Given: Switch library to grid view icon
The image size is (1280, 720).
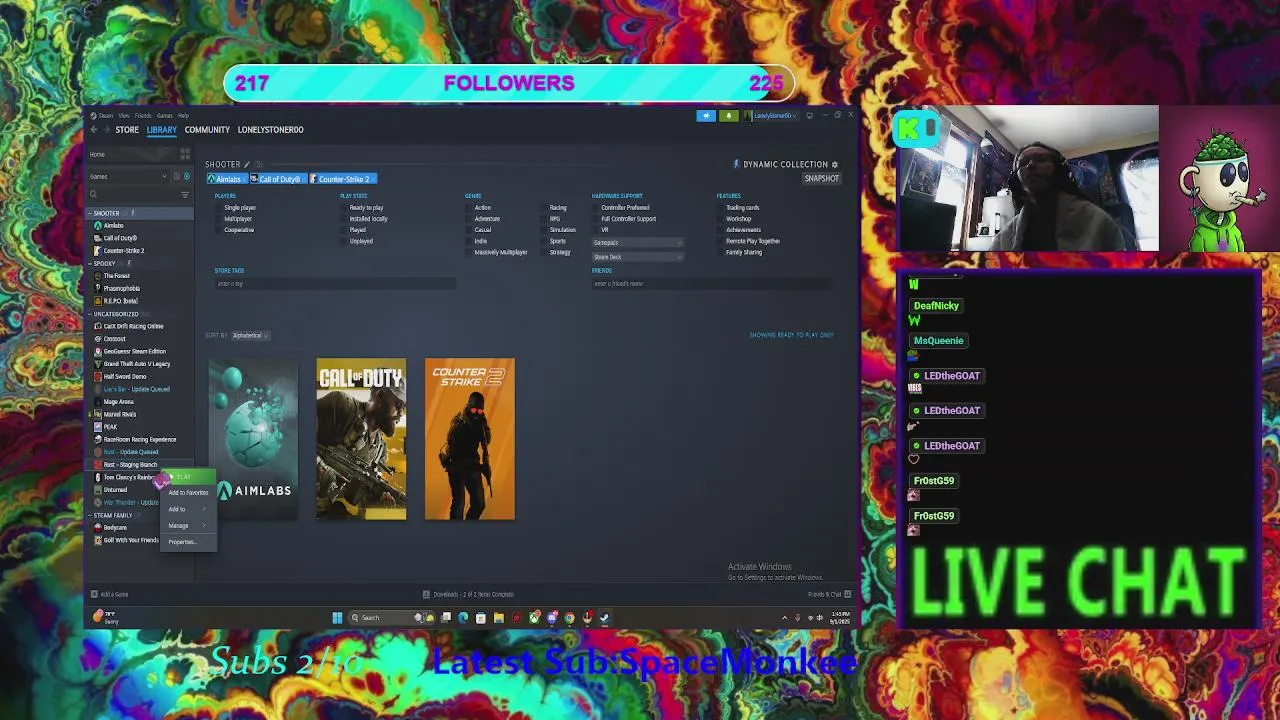Looking at the screenshot, I should click(185, 154).
